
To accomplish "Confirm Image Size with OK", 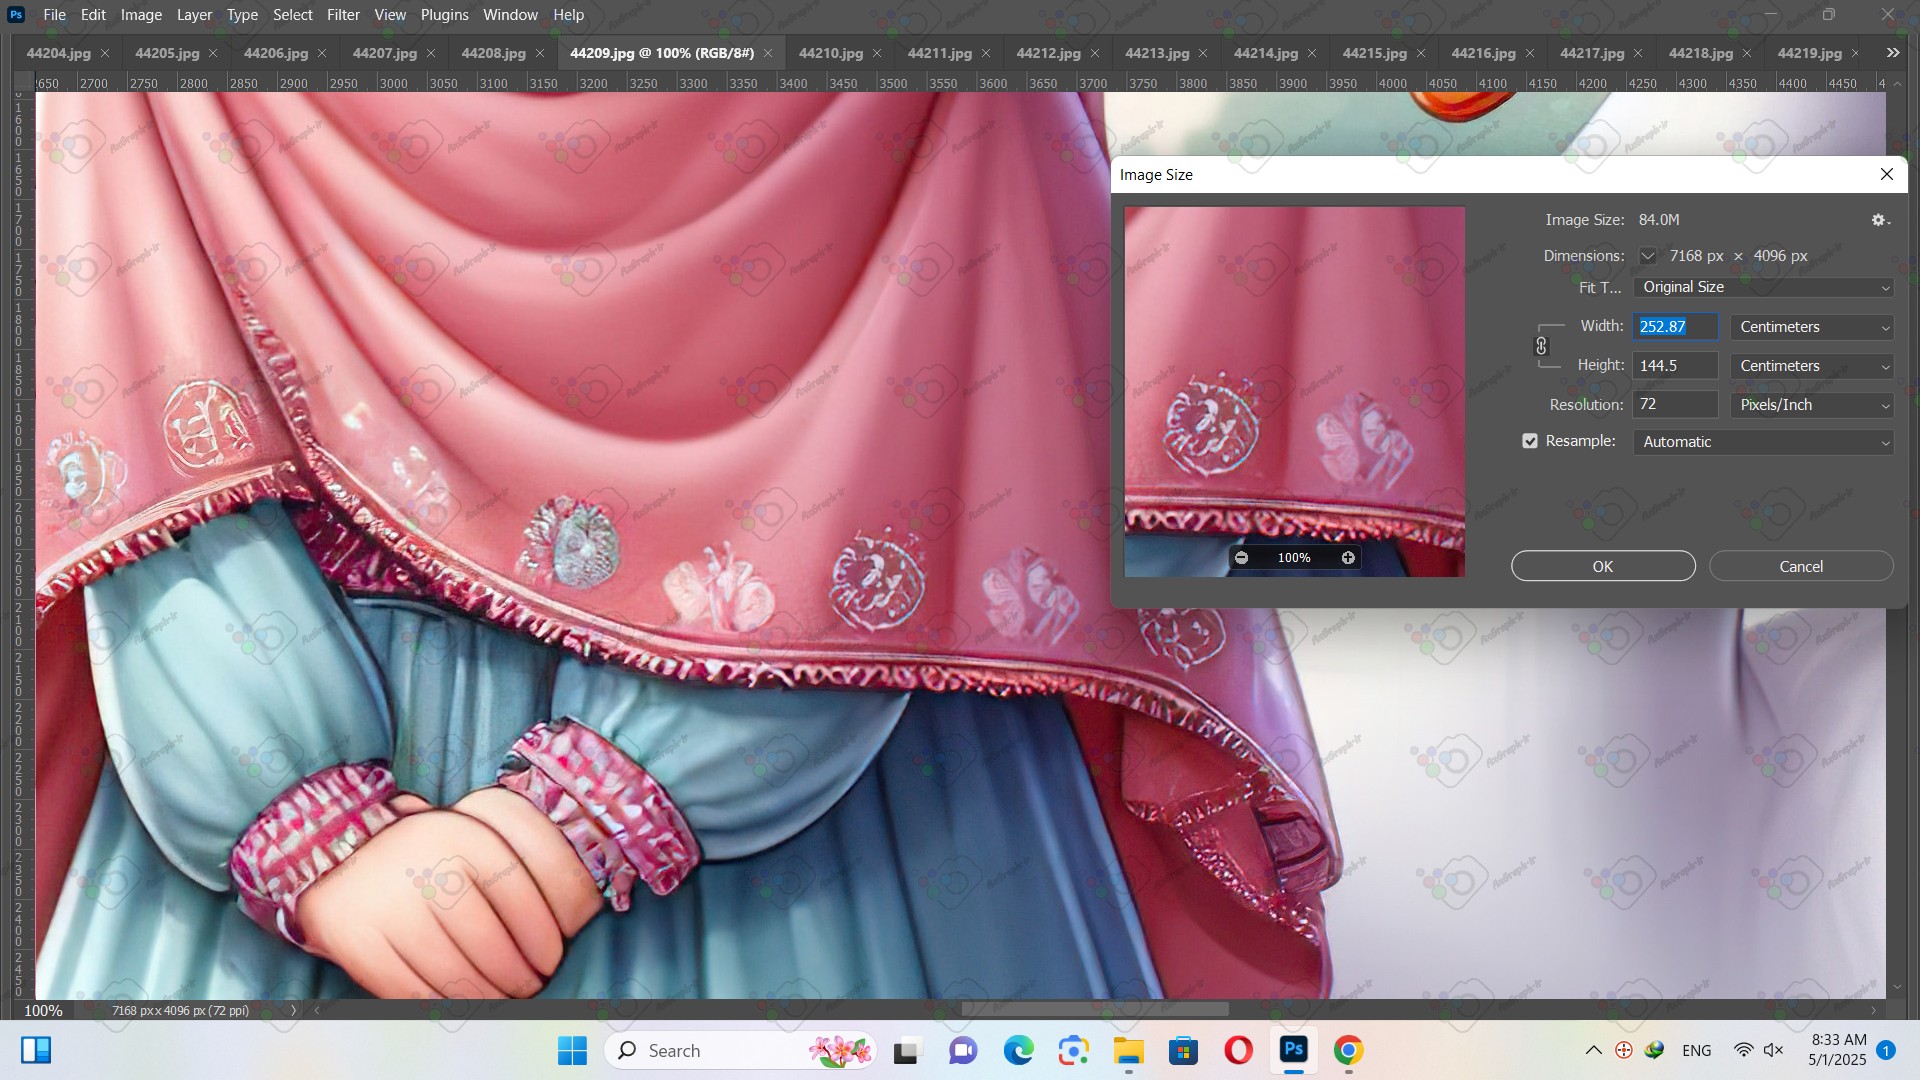I will [x=1603, y=566].
